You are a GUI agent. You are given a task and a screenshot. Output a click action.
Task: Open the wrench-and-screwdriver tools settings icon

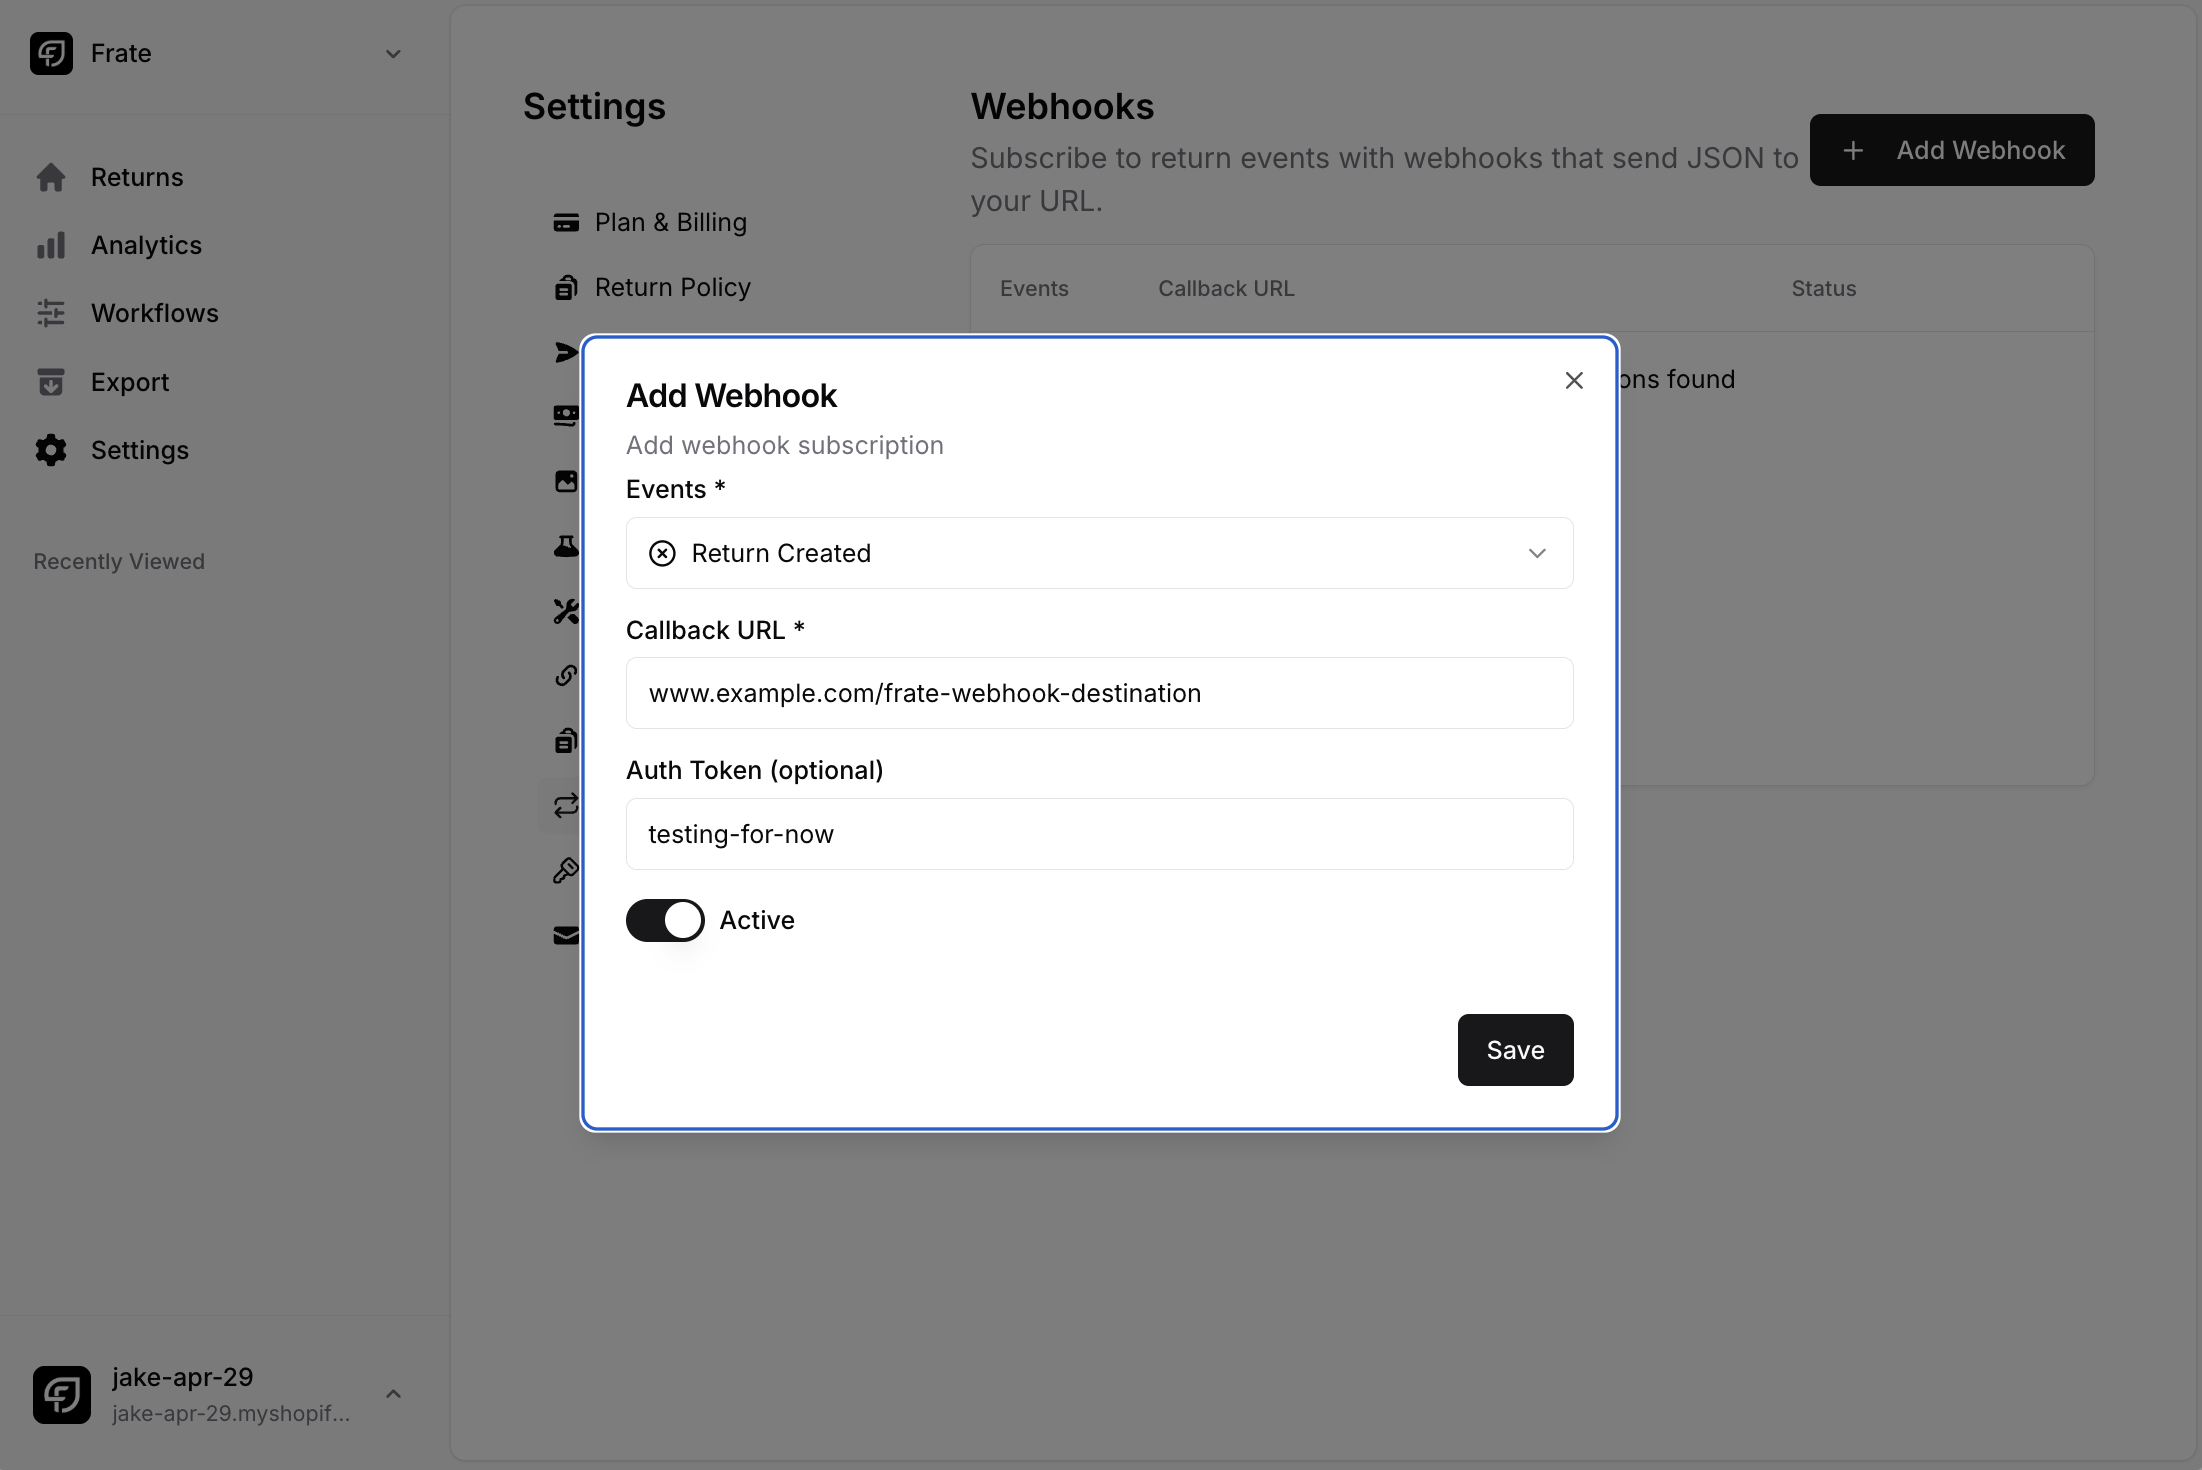tap(567, 611)
